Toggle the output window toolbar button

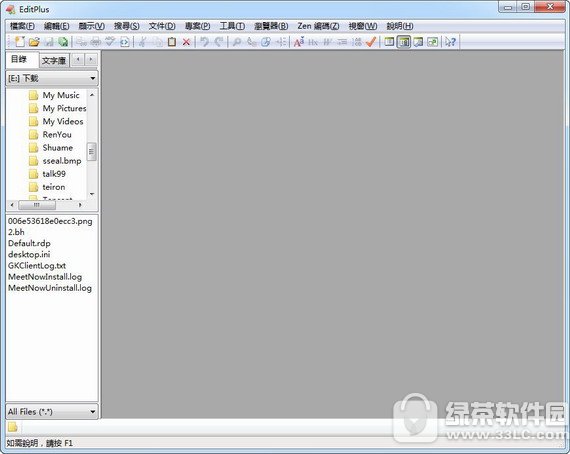pos(418,42)
